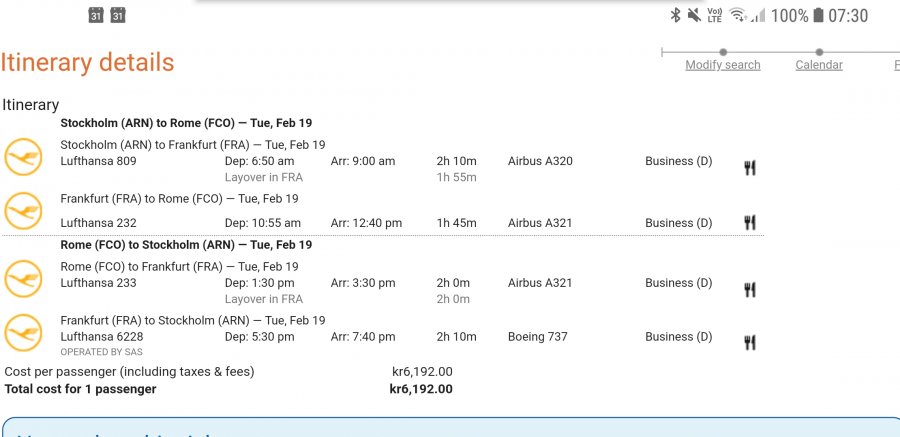Tap the Bluetooth icon in status bar

675,15
